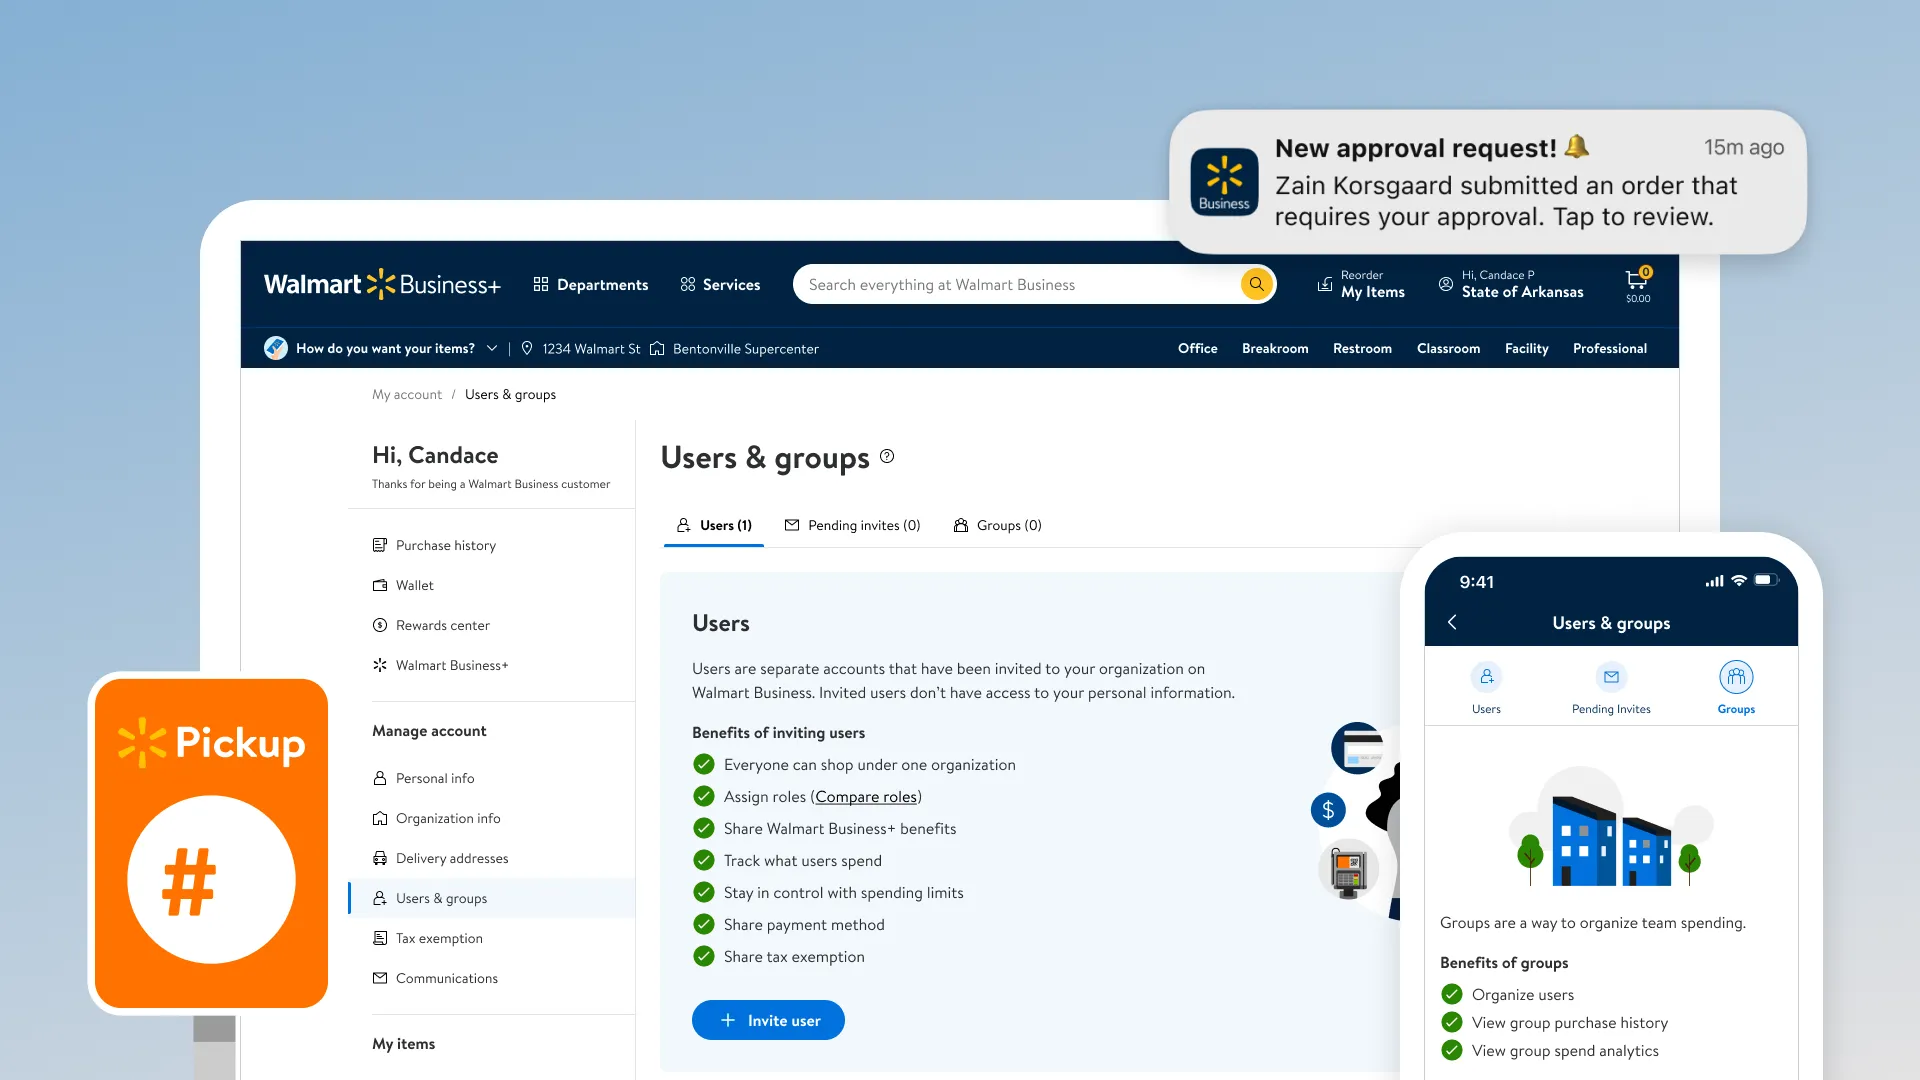The image size is (1920, 1080).
Task: Tap the Groups icon in mobile app
Action: click(x=1736, y=678)
